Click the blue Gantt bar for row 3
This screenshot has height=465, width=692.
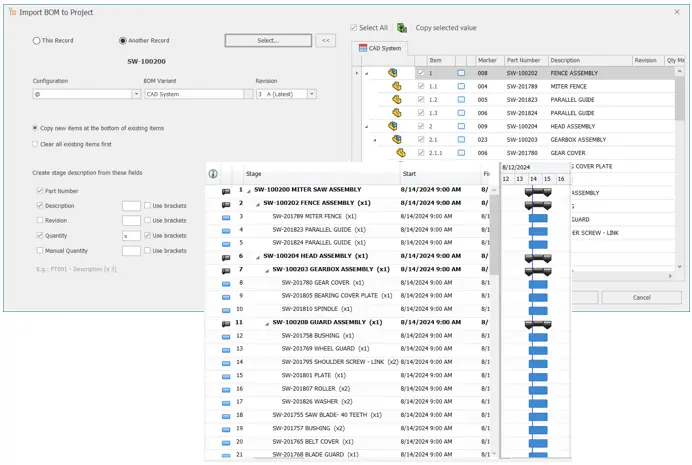[x=538, y=217]
